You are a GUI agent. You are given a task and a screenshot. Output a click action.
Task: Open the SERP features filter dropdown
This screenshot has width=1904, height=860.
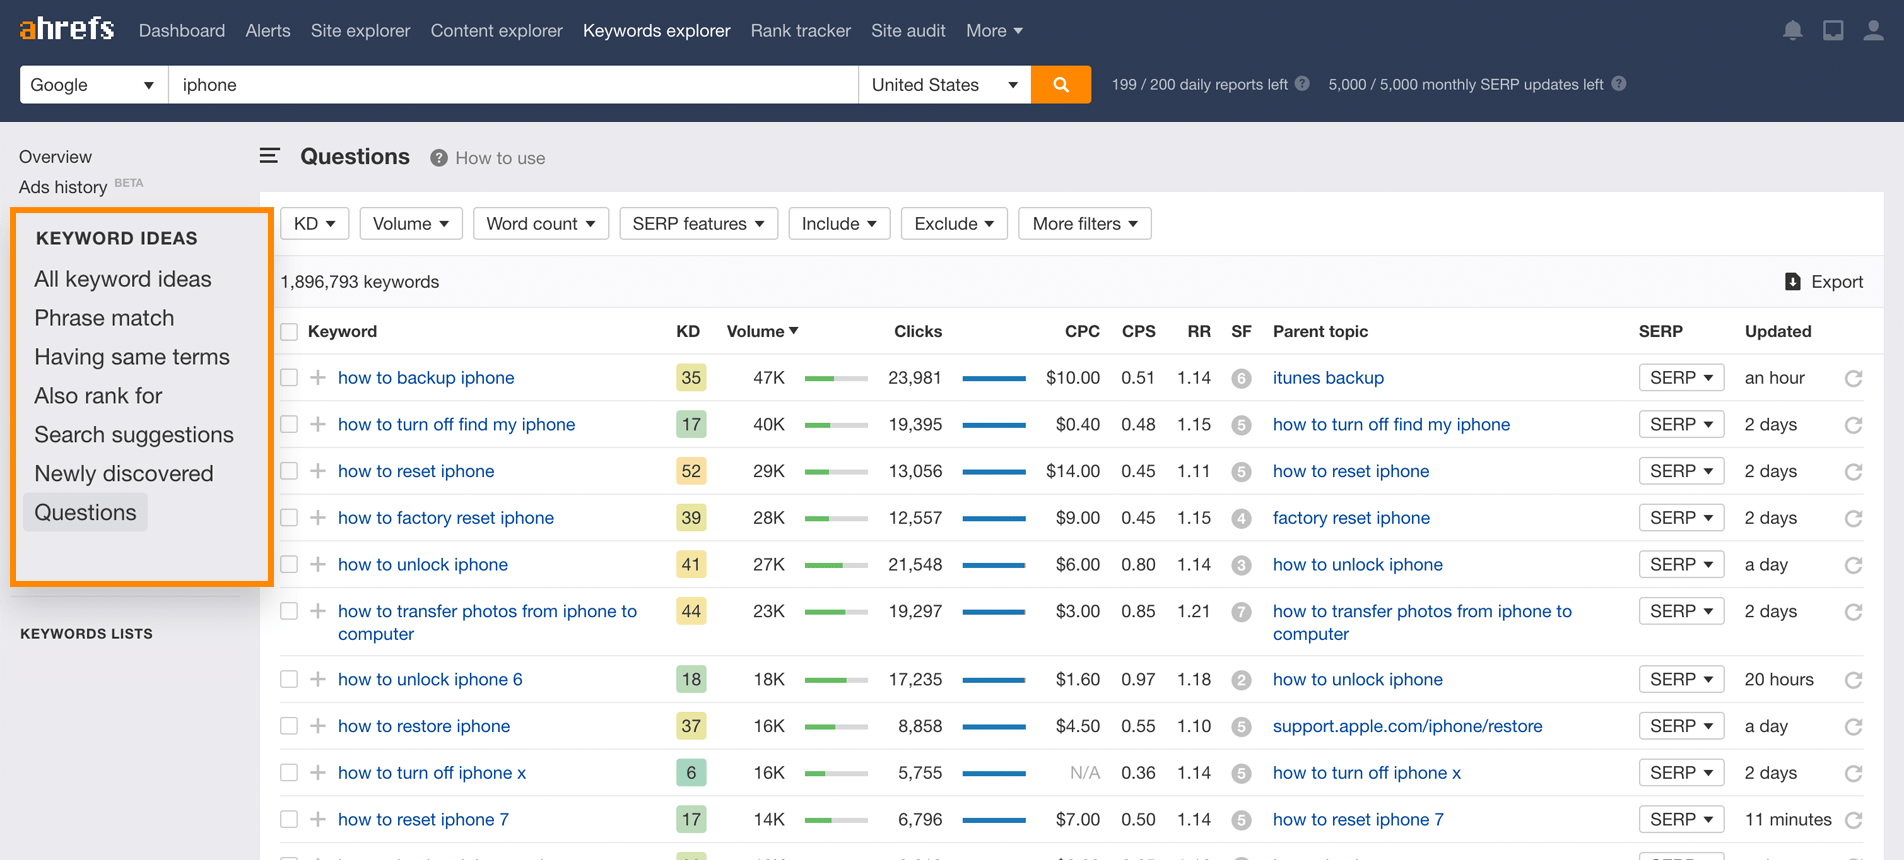[x=698, y=224]
